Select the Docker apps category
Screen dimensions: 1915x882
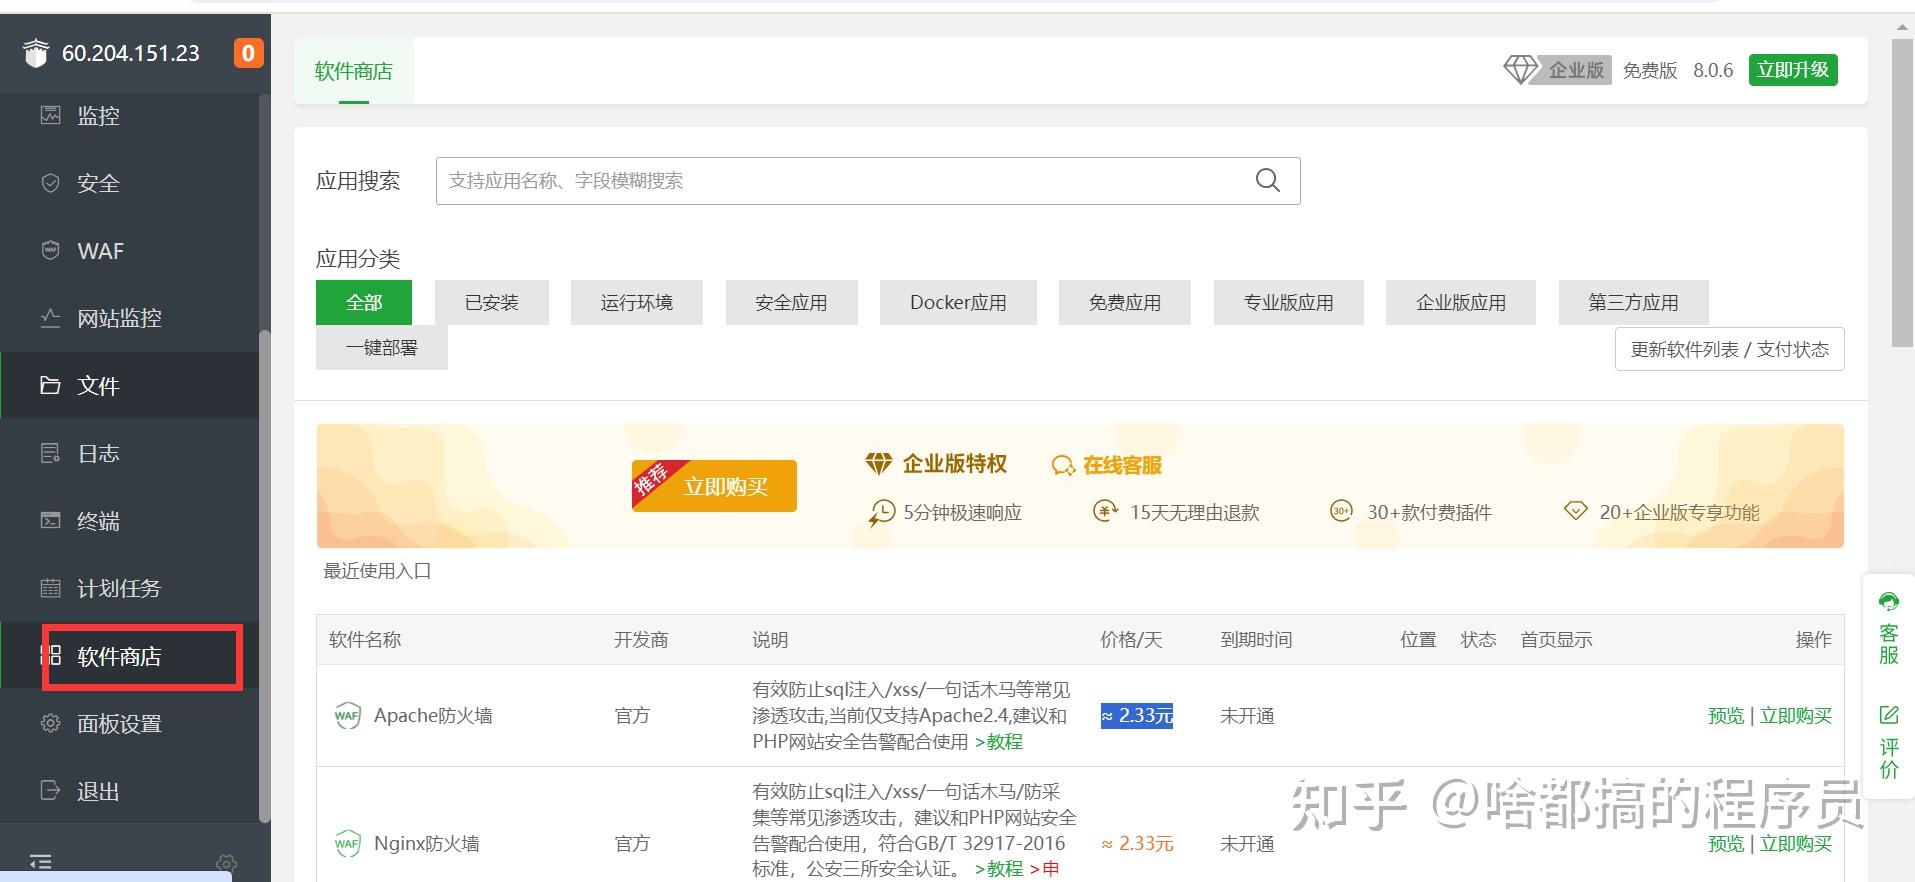coord(958,302)
